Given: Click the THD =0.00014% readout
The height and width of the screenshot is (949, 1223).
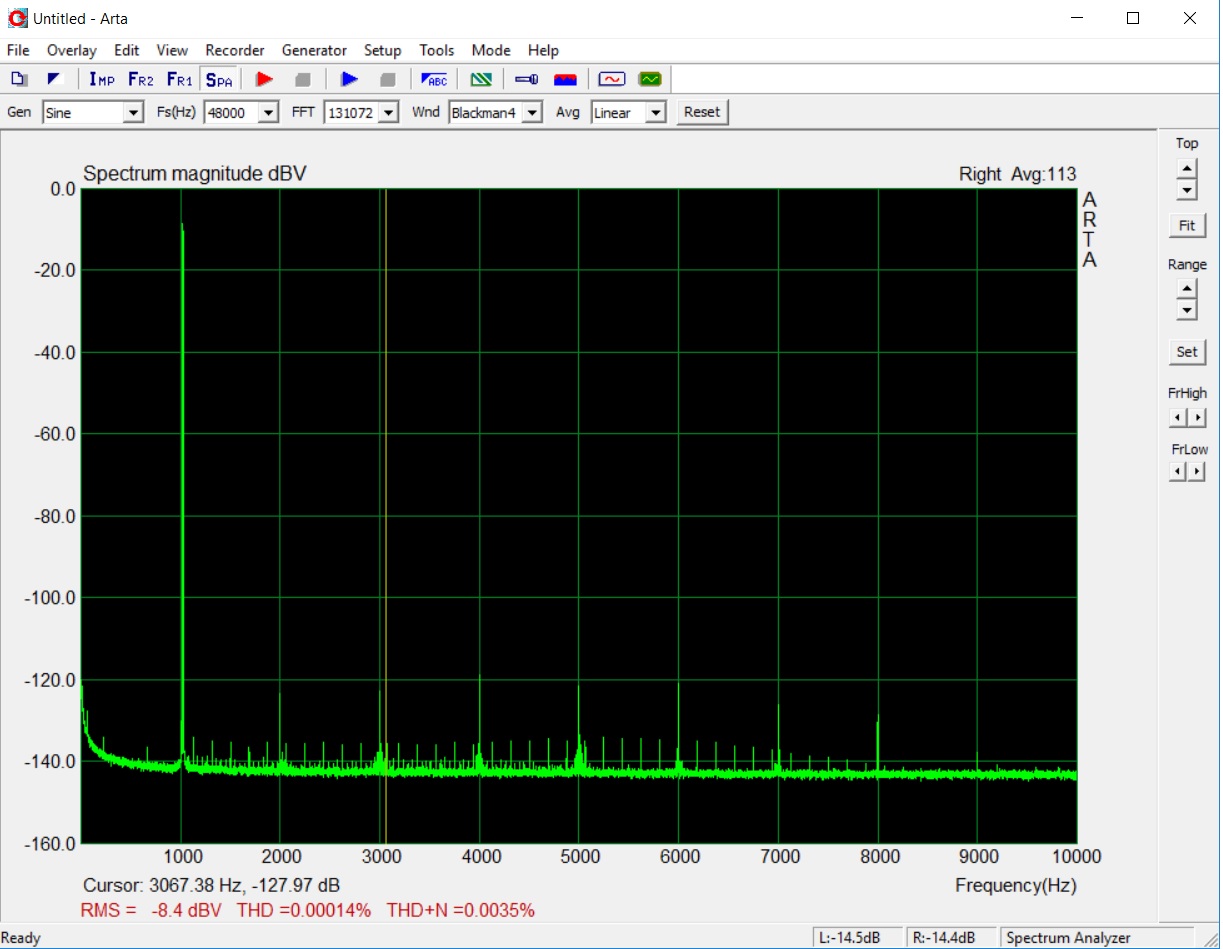Looking at the screenshot, I should (304, 910).
